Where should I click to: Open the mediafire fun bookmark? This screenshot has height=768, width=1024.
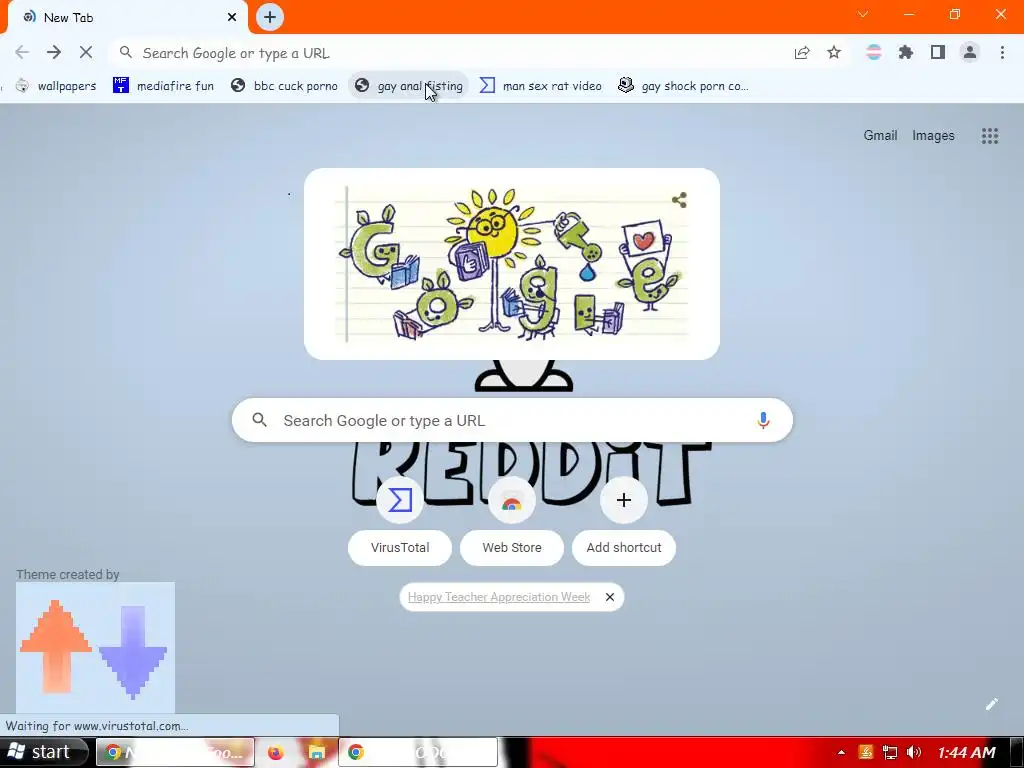164,86
